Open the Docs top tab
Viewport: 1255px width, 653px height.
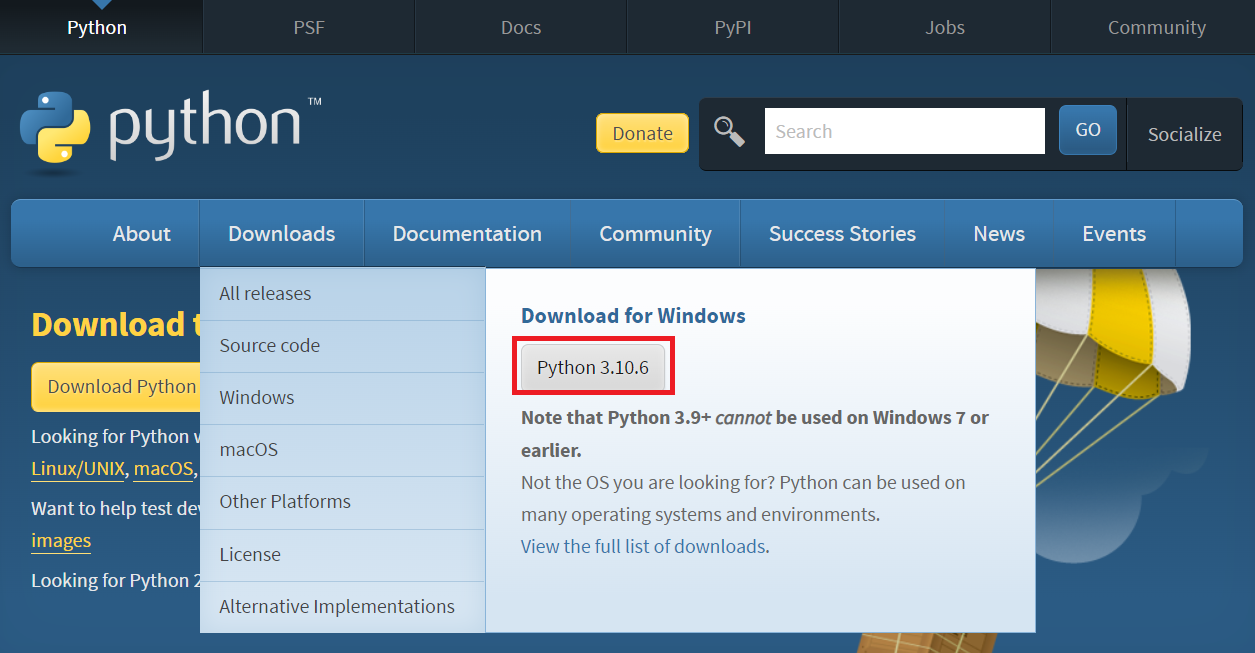point(521,27)
